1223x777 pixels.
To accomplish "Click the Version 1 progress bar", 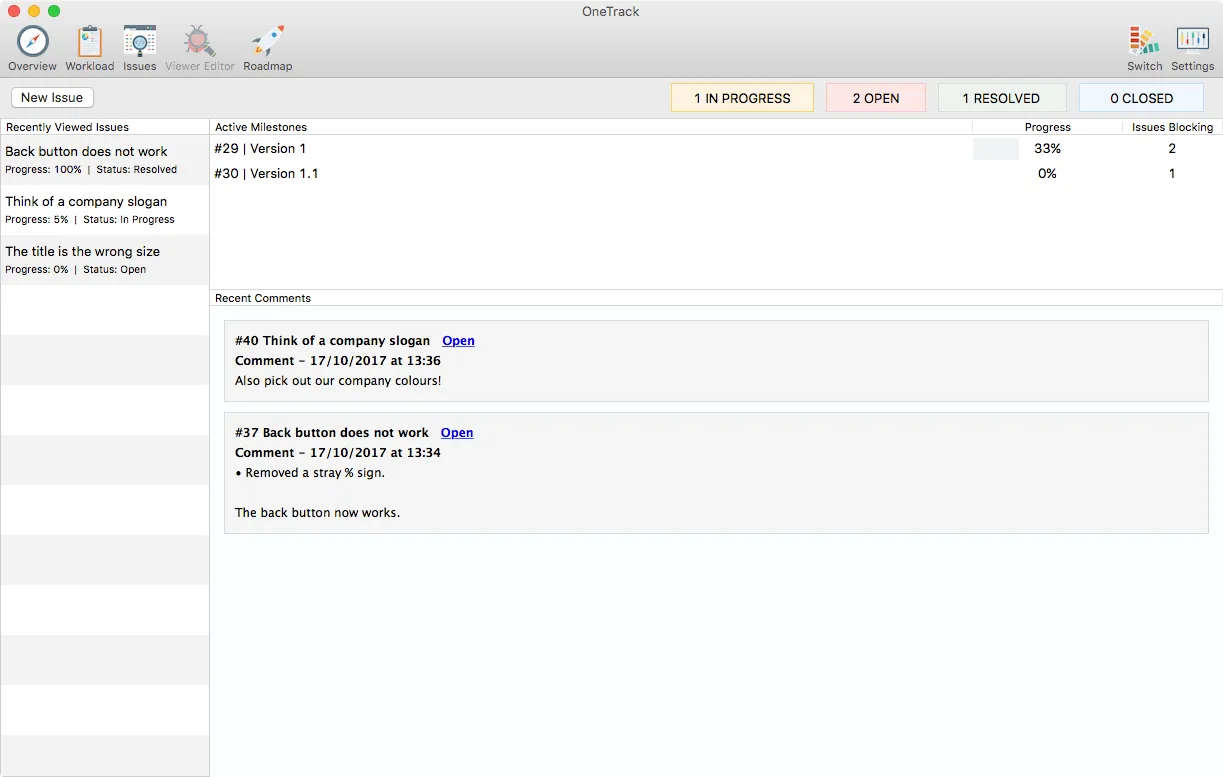I will (995, 148).
